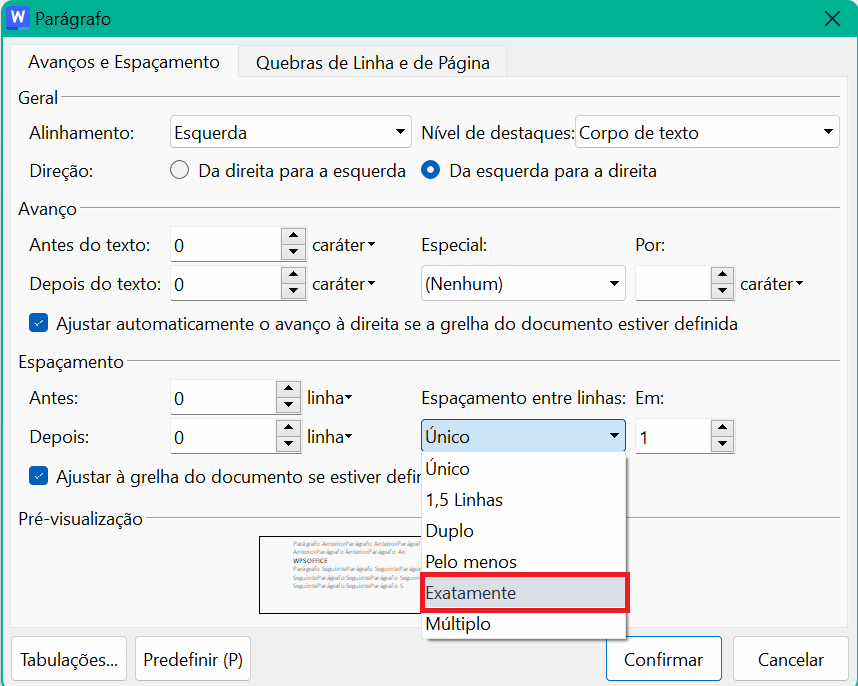Open the Especial dropdown showing (Nenhum)
The height and width of the screenshot is (686, 858).
coord(522,283)
